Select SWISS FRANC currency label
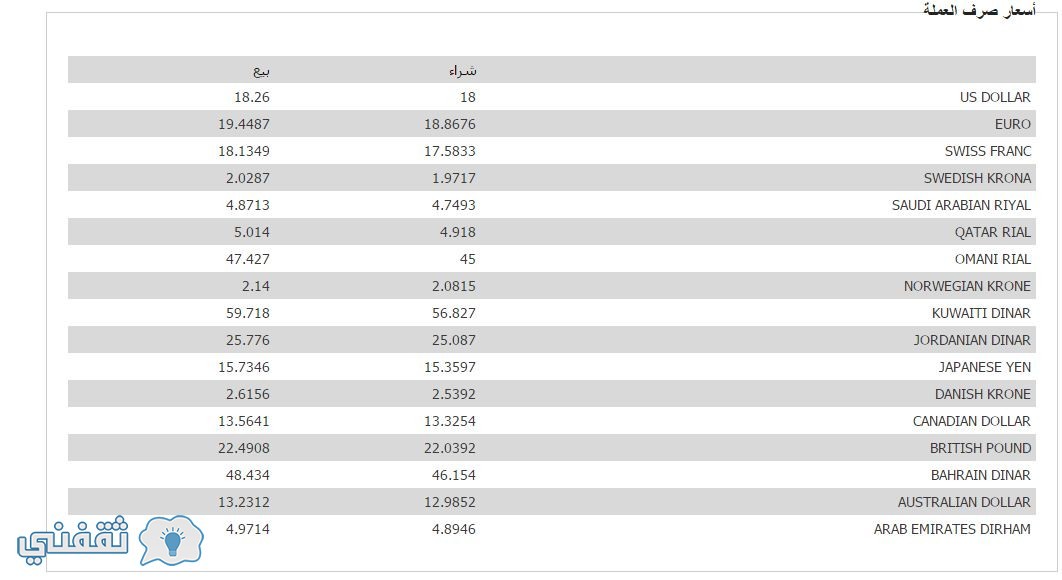The image size is (1062, 580). pyautogui.click(x=987, y=151)
